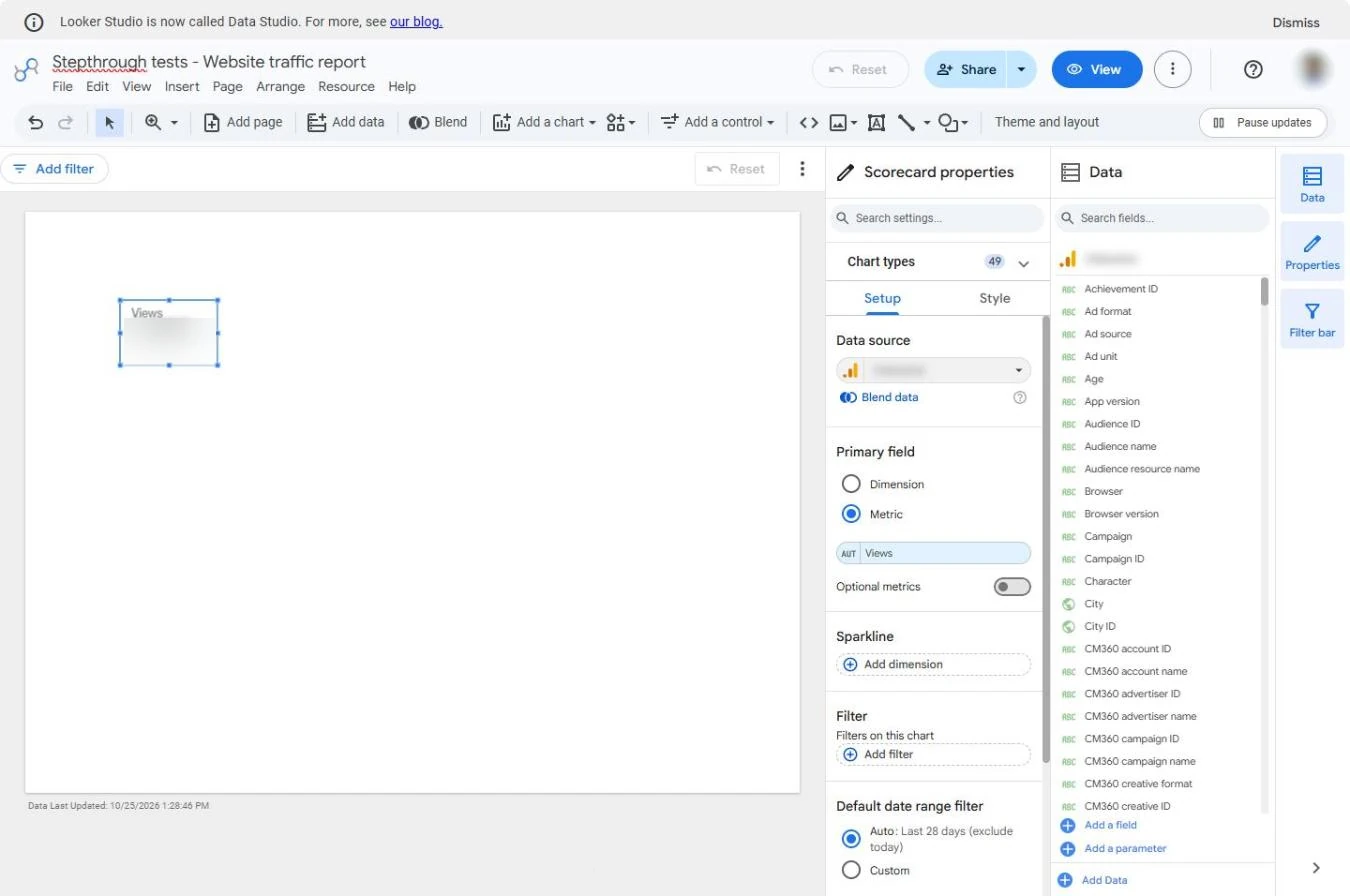
Task: Open the more options three-dot menu beside View
Action: 1173,69
